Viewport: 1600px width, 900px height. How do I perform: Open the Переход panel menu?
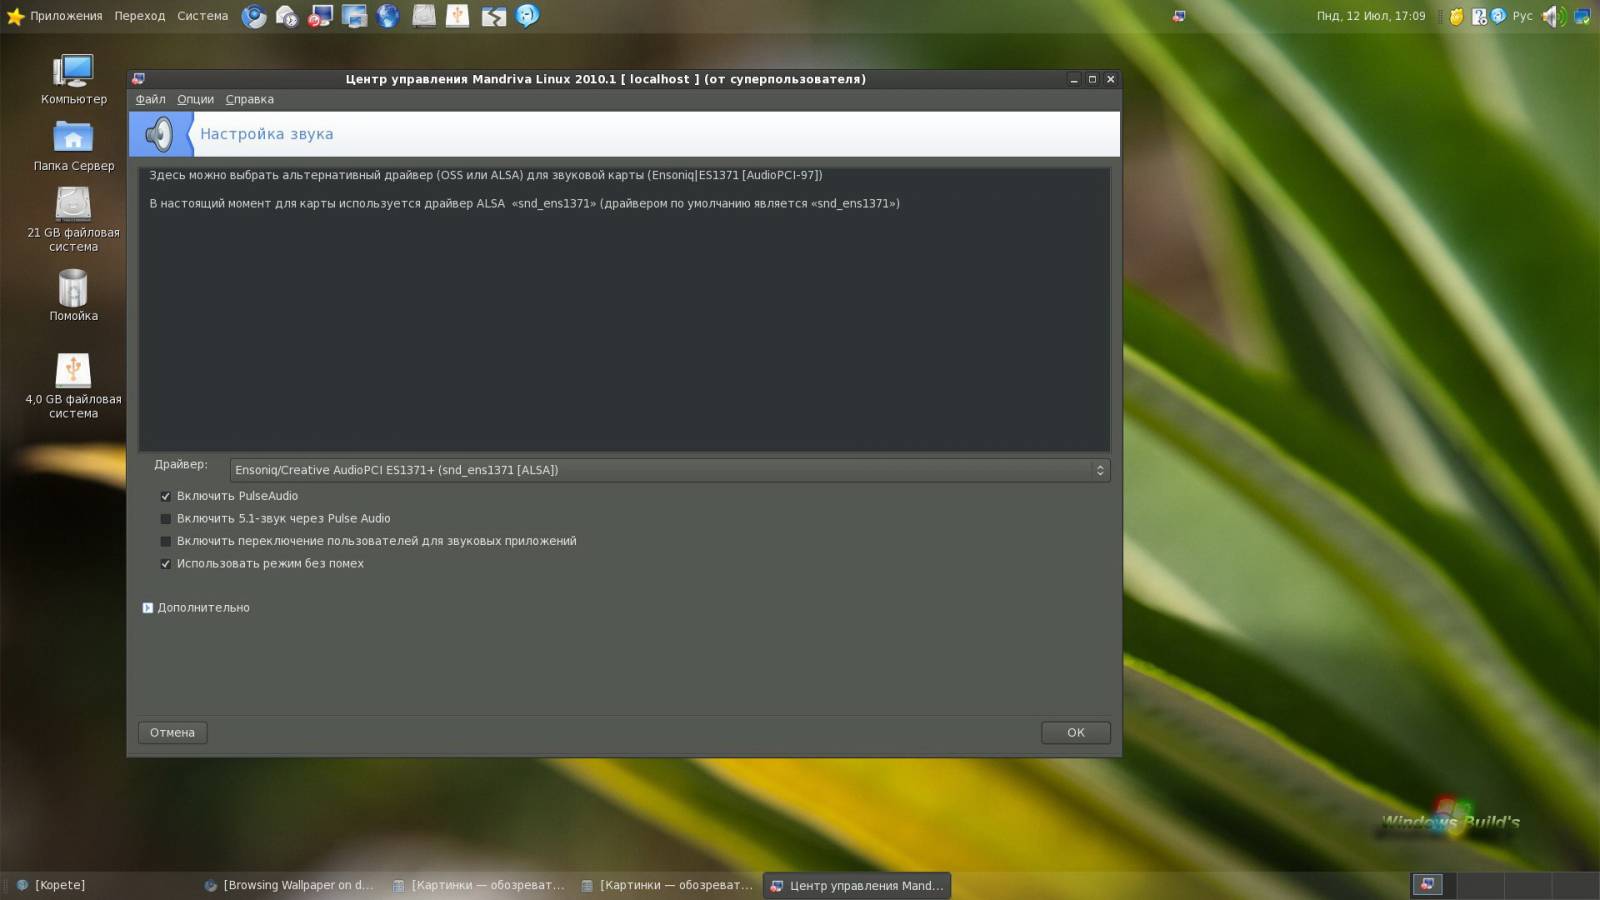(140, 16)
